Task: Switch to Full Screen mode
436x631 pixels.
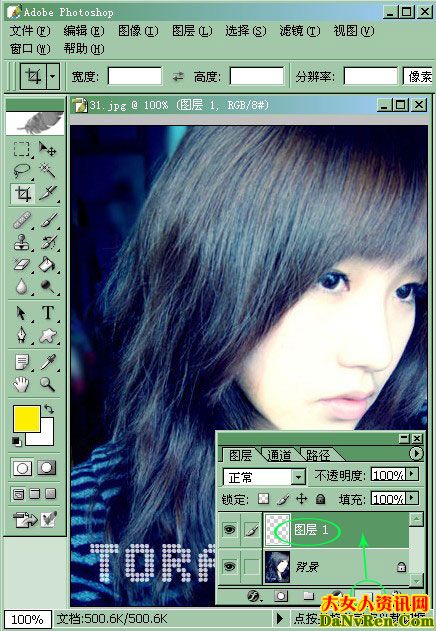Action: (51, 494)
